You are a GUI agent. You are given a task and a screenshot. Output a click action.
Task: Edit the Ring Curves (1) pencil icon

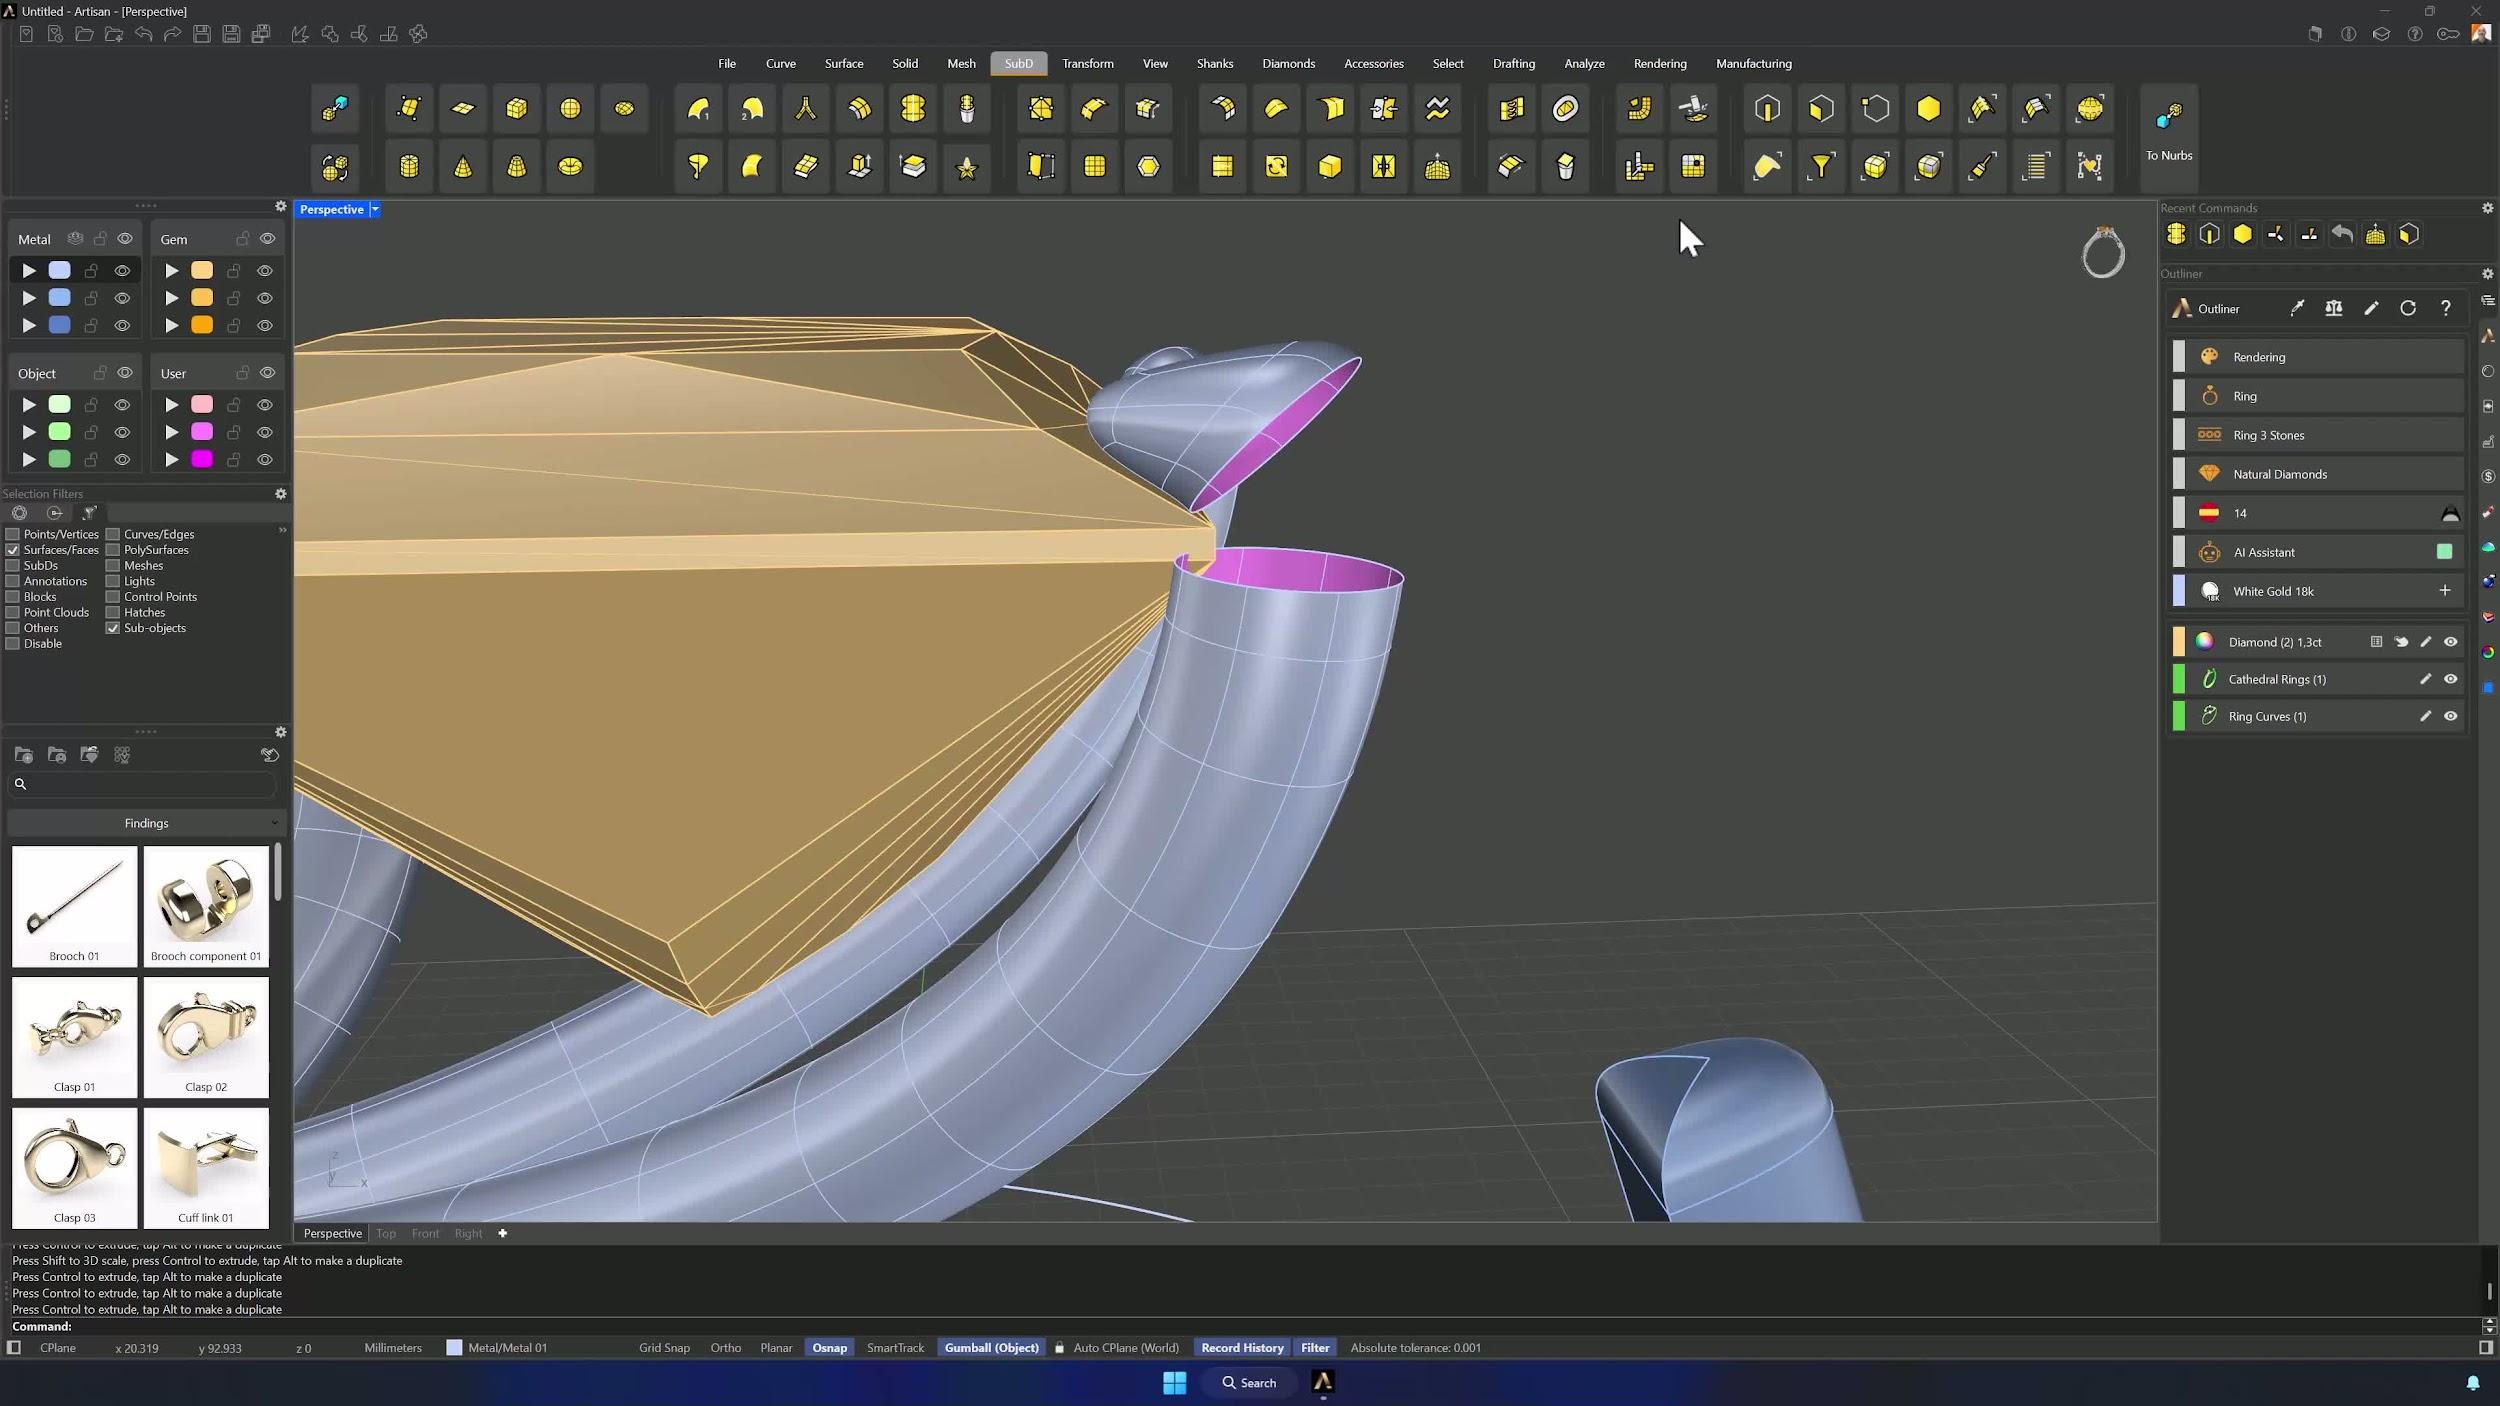2425,716
